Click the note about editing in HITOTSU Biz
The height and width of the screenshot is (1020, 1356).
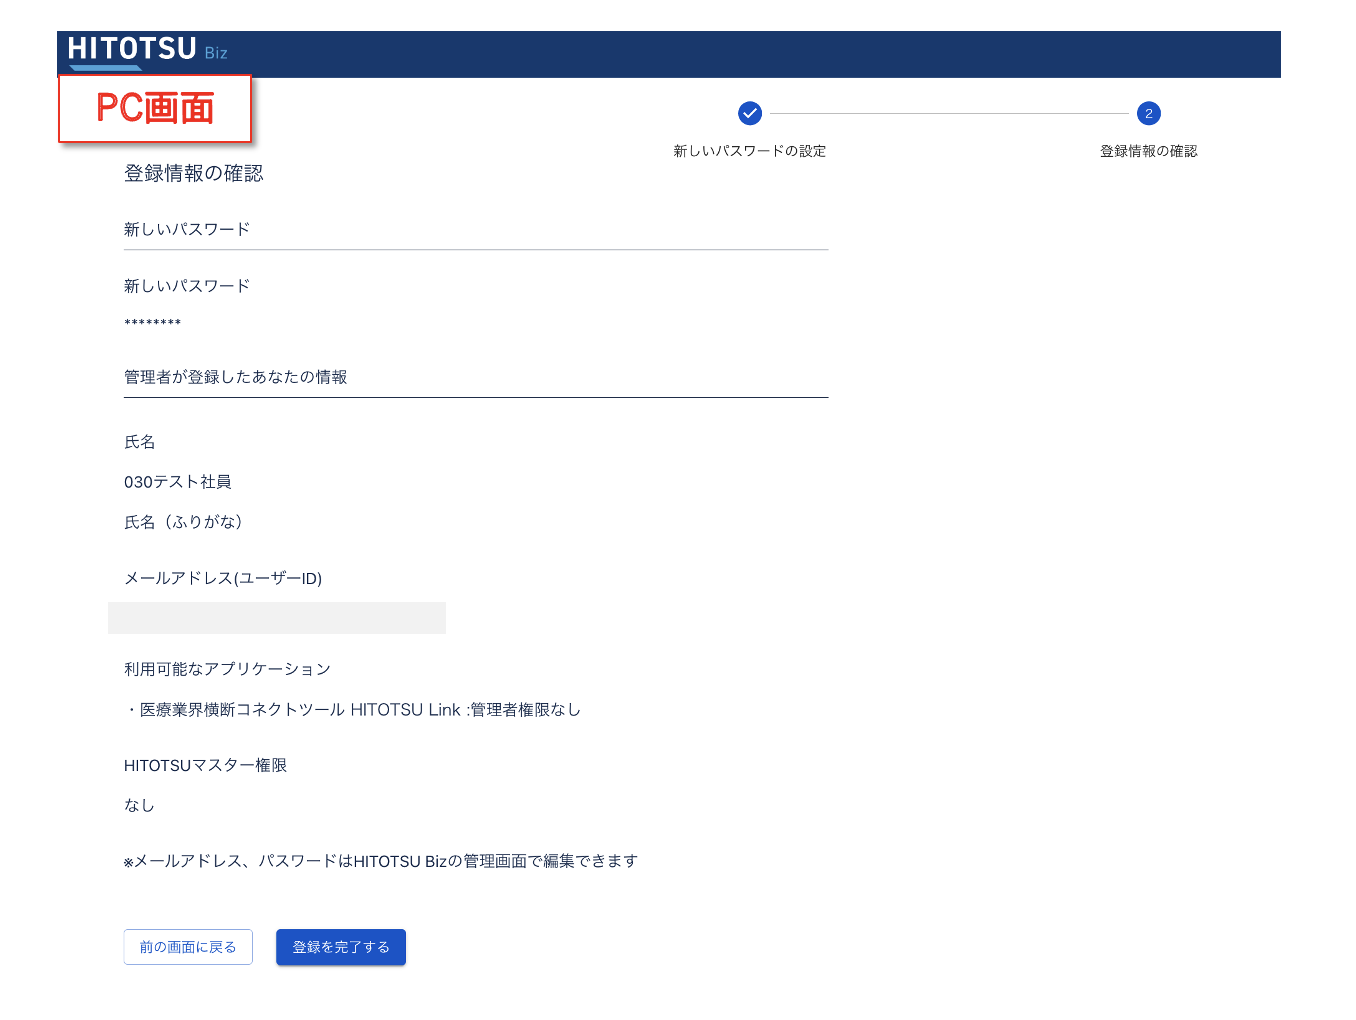click(x=381, y=861)
